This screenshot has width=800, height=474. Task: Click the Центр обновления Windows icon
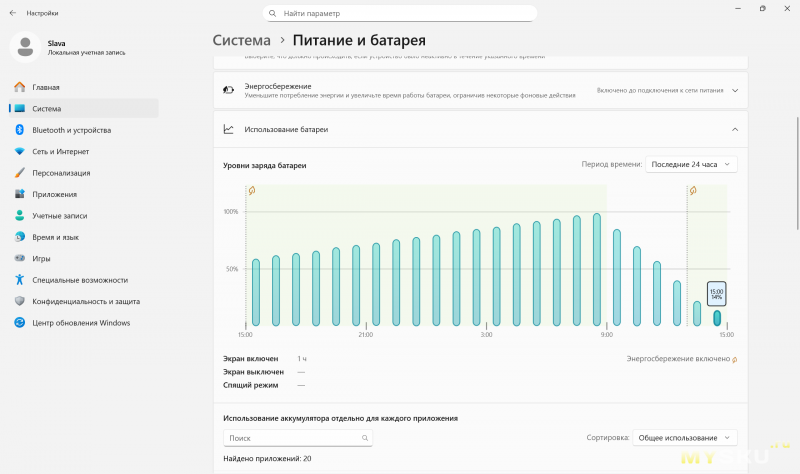coord(19,323)
